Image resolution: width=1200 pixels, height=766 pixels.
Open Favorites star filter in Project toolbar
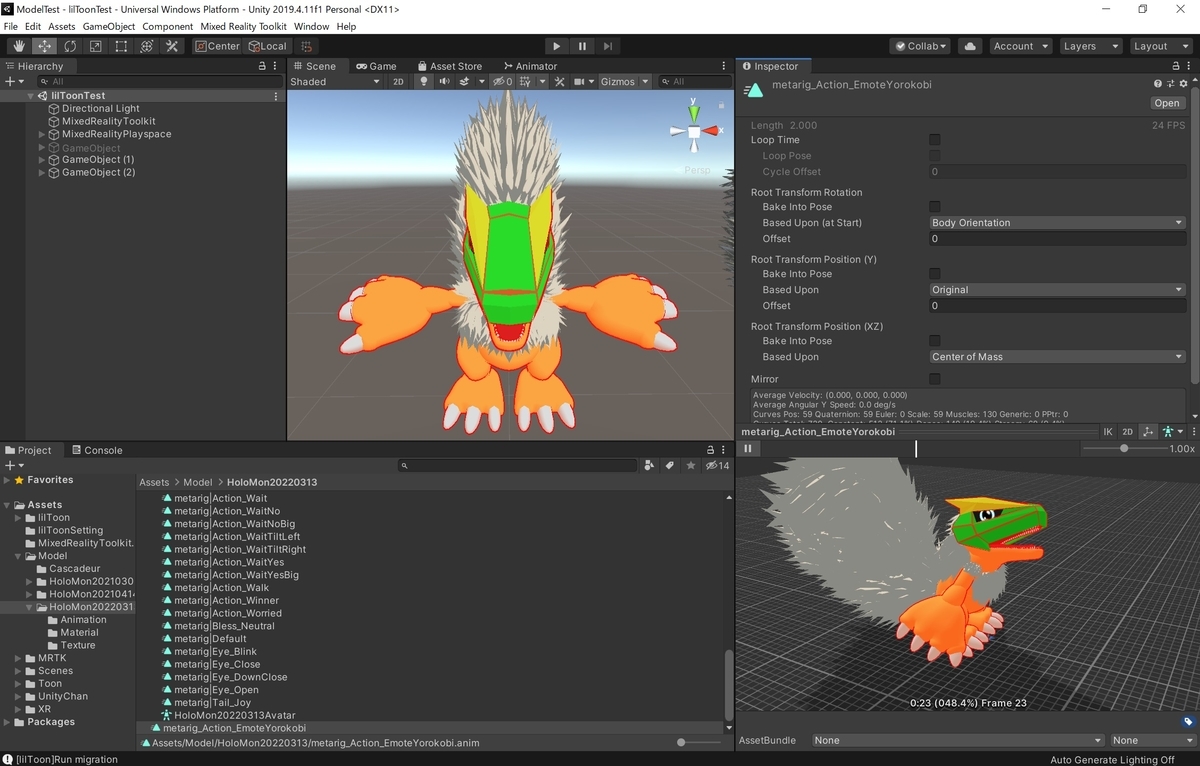(x=691, y=465)
